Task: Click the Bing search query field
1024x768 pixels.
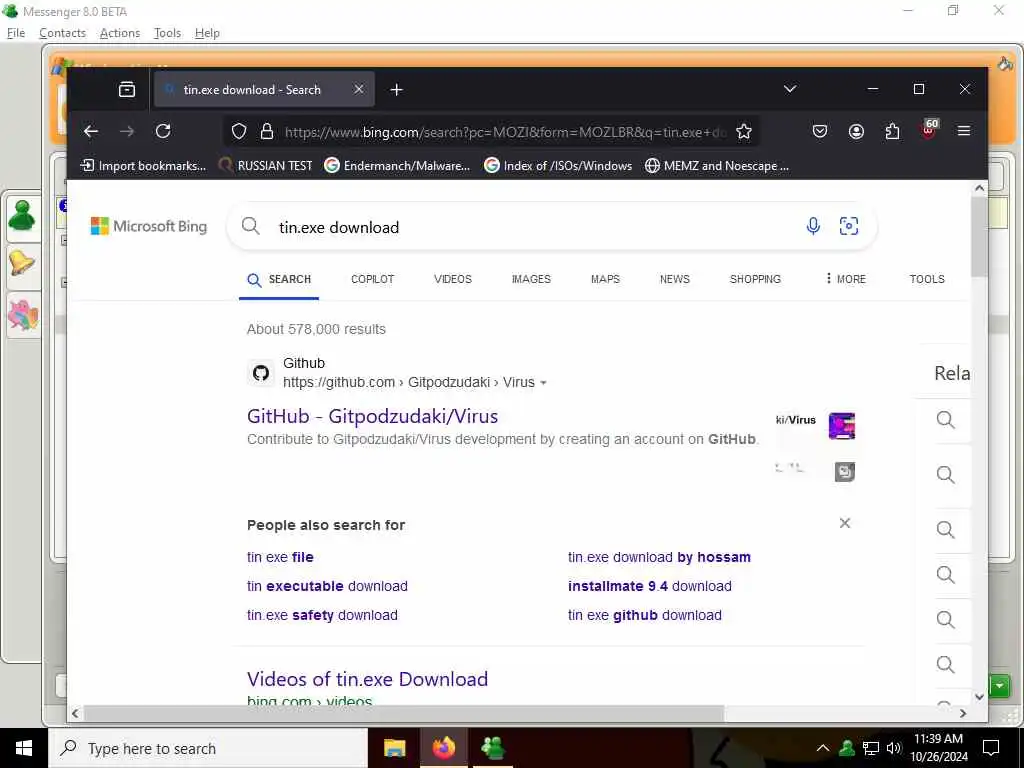Action: point(536,227)
